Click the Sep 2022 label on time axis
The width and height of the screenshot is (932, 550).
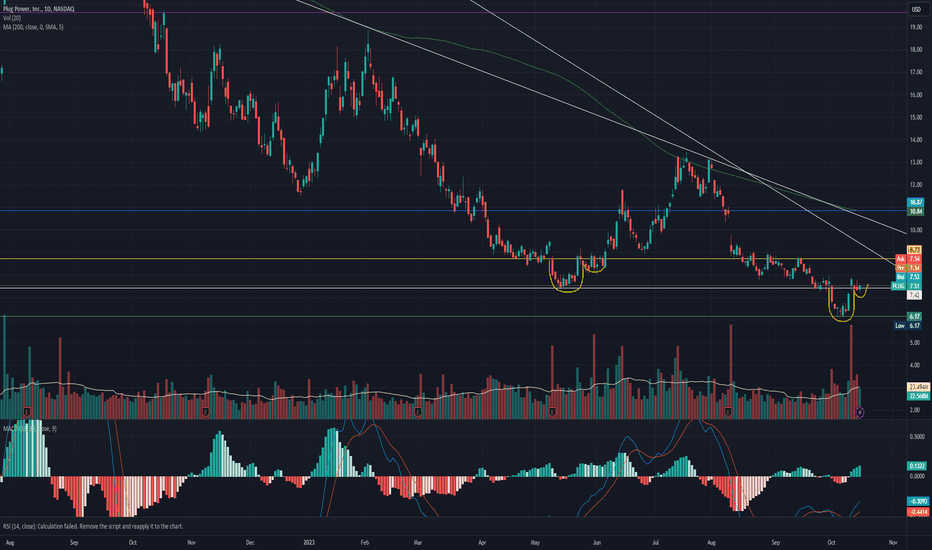74,542
